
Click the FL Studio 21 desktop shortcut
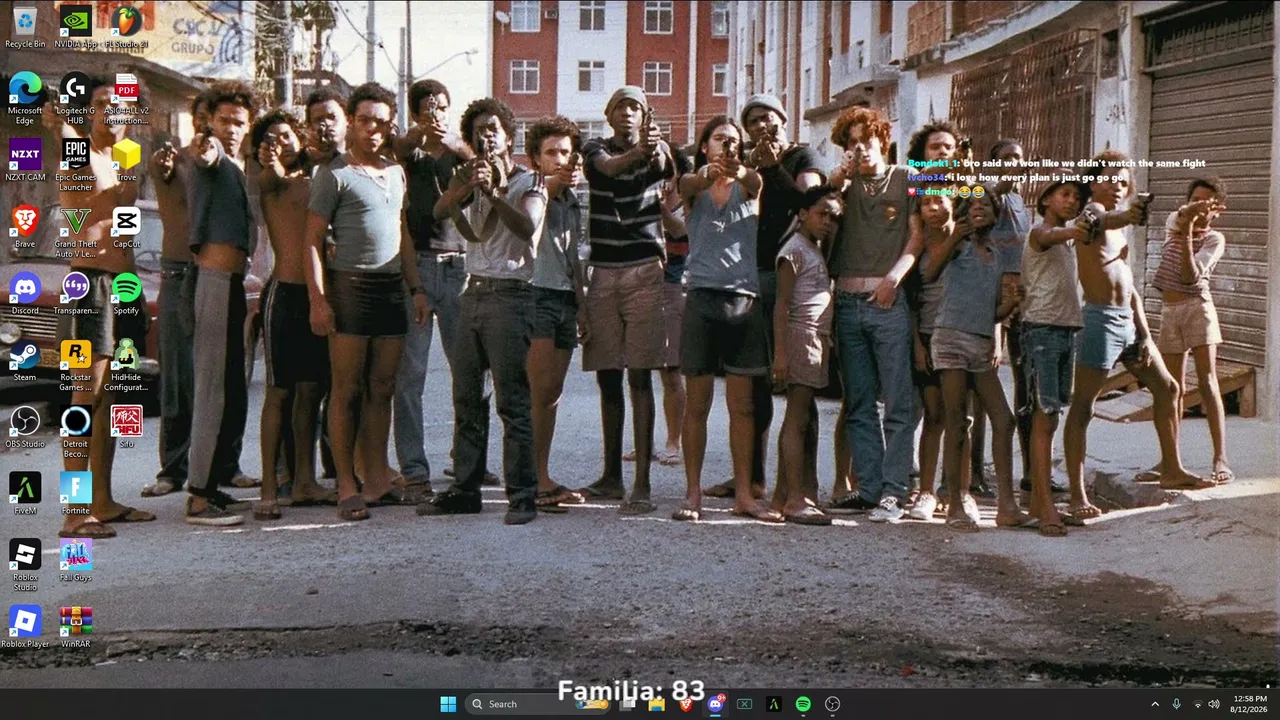tap(126, 27)
